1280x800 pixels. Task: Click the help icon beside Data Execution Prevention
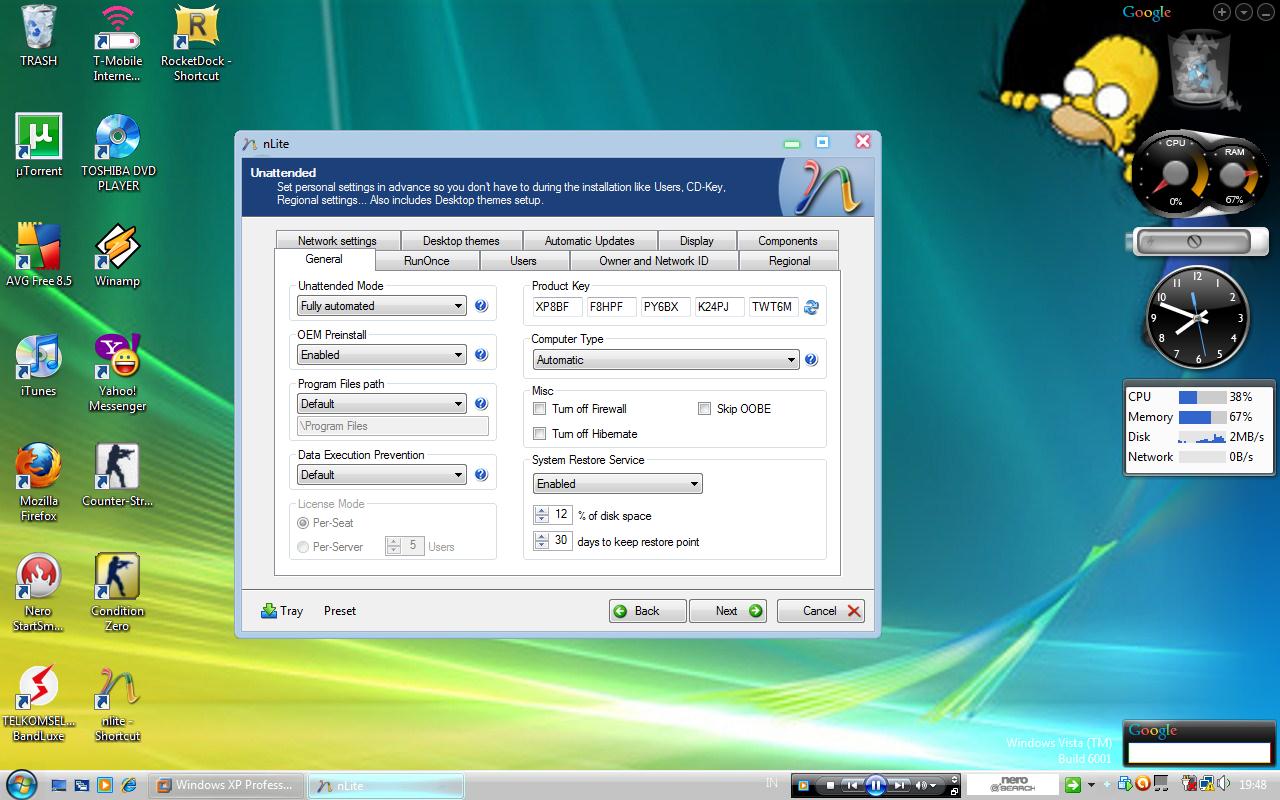pyautogui.click(x=481, y=475)
